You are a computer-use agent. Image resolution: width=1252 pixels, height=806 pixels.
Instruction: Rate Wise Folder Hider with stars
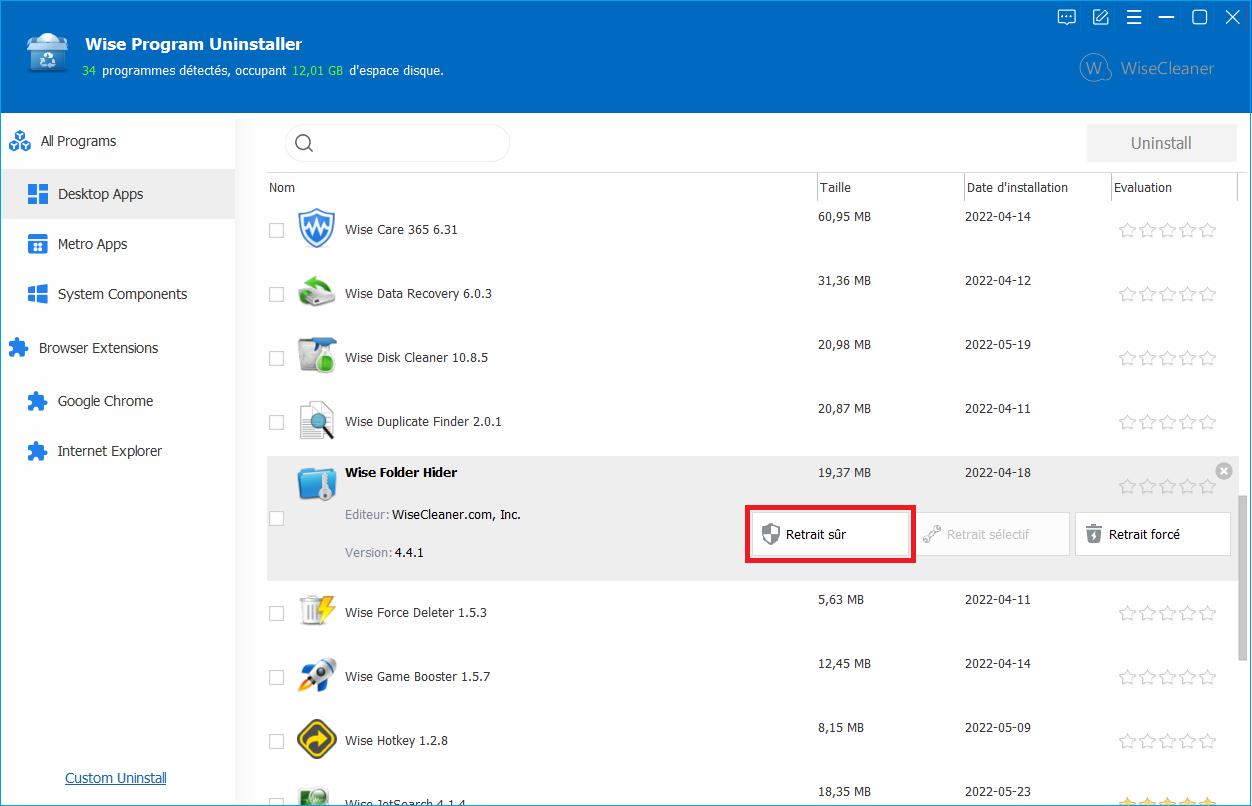point(1167,487)
